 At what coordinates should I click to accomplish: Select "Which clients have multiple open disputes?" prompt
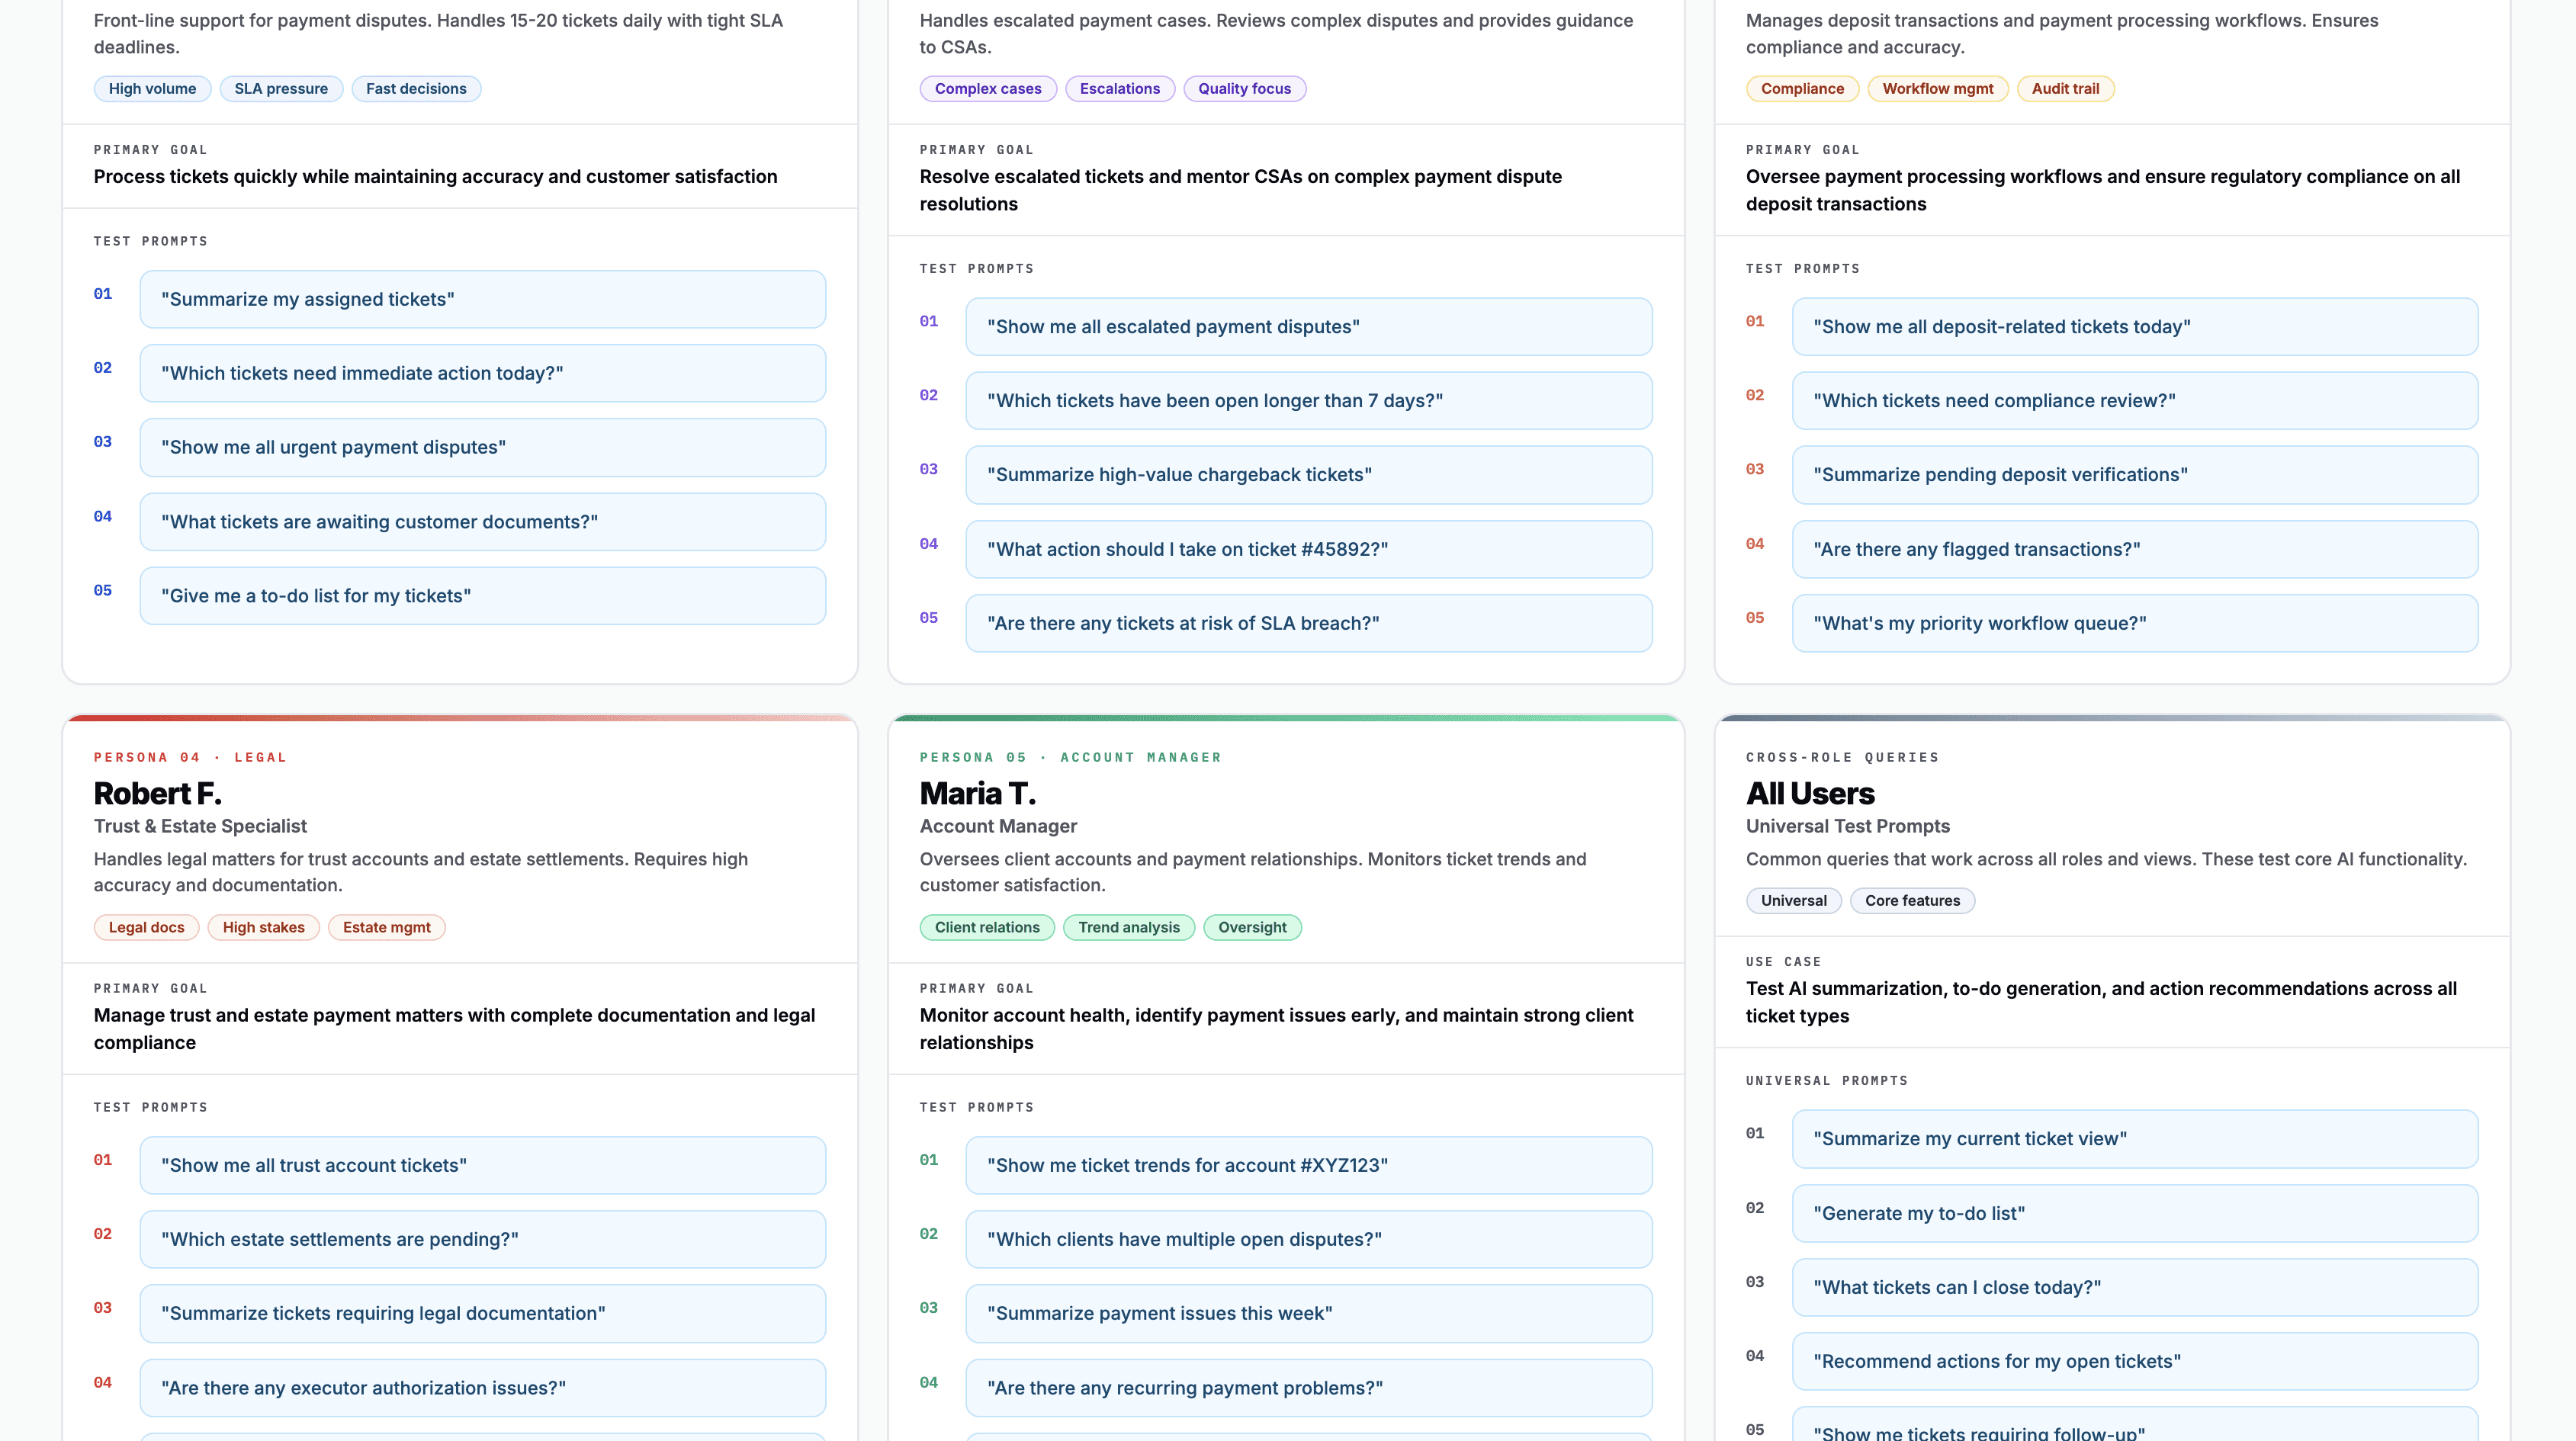[1308, 1239]
